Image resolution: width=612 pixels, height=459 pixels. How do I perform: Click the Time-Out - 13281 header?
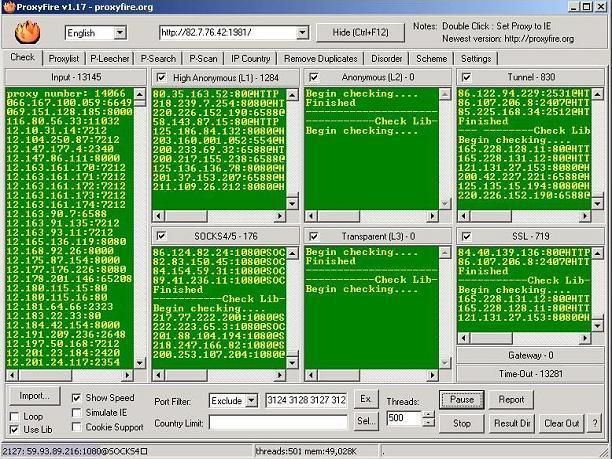click(x=530, y=374)
